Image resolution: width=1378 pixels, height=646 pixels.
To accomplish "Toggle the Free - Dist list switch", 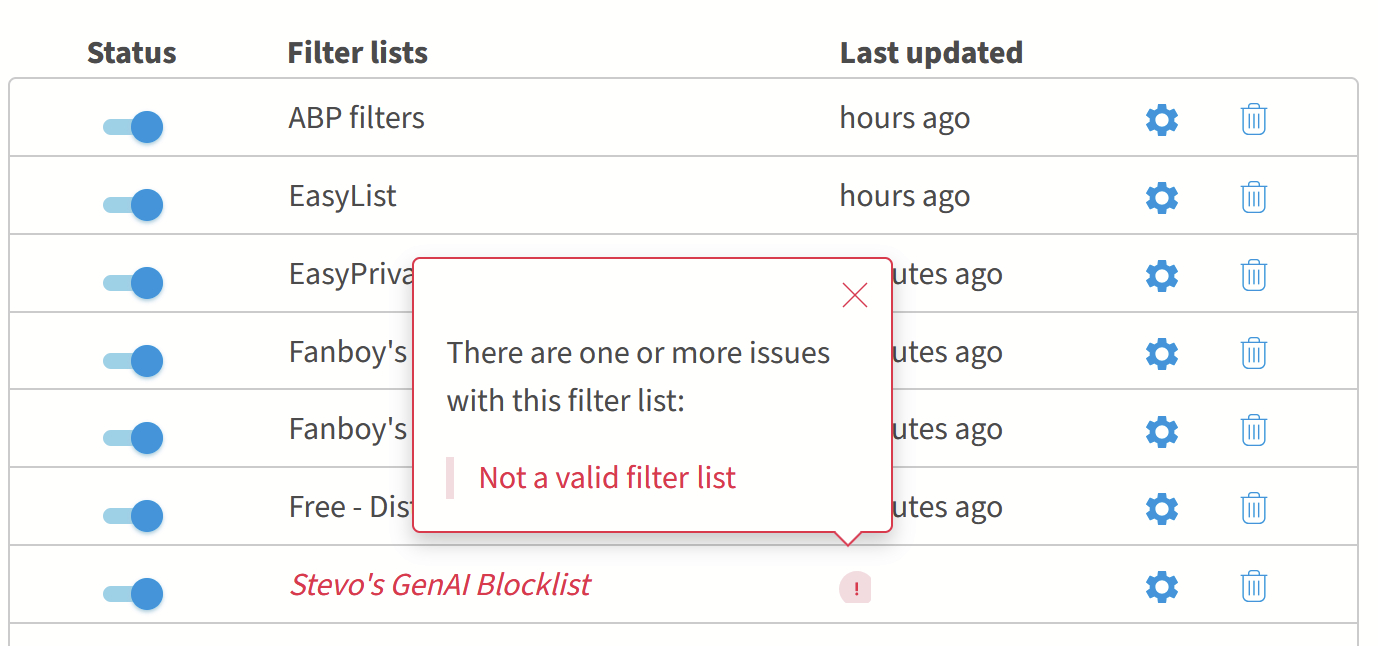I will tap(133, 515).
